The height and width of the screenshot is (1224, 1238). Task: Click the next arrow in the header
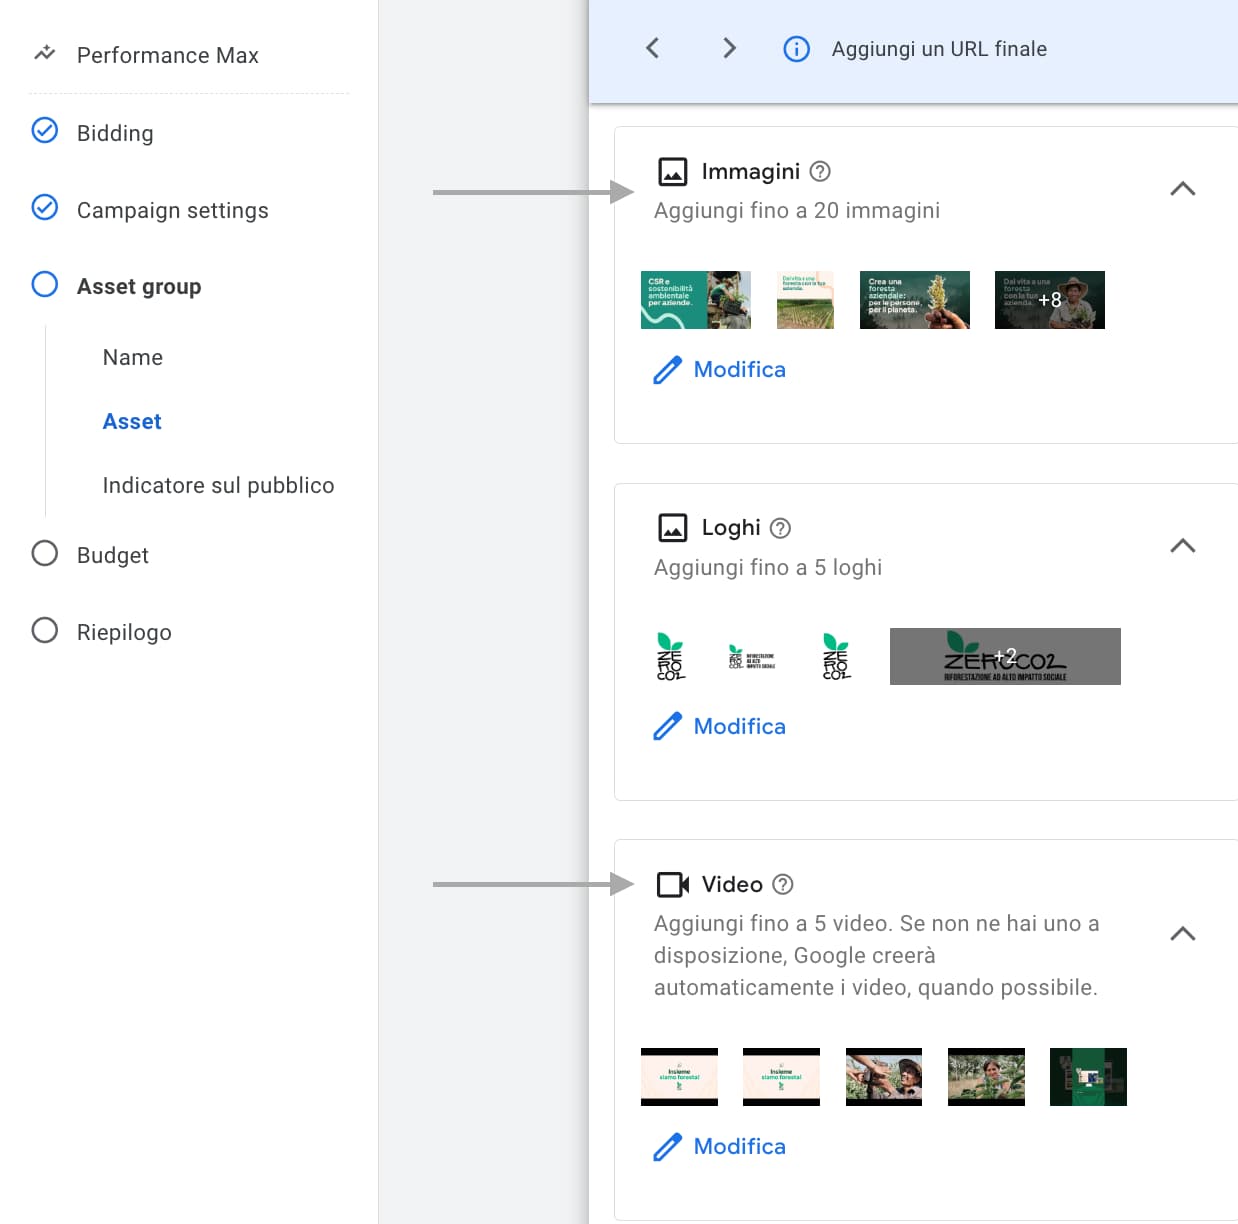[729, 48]
